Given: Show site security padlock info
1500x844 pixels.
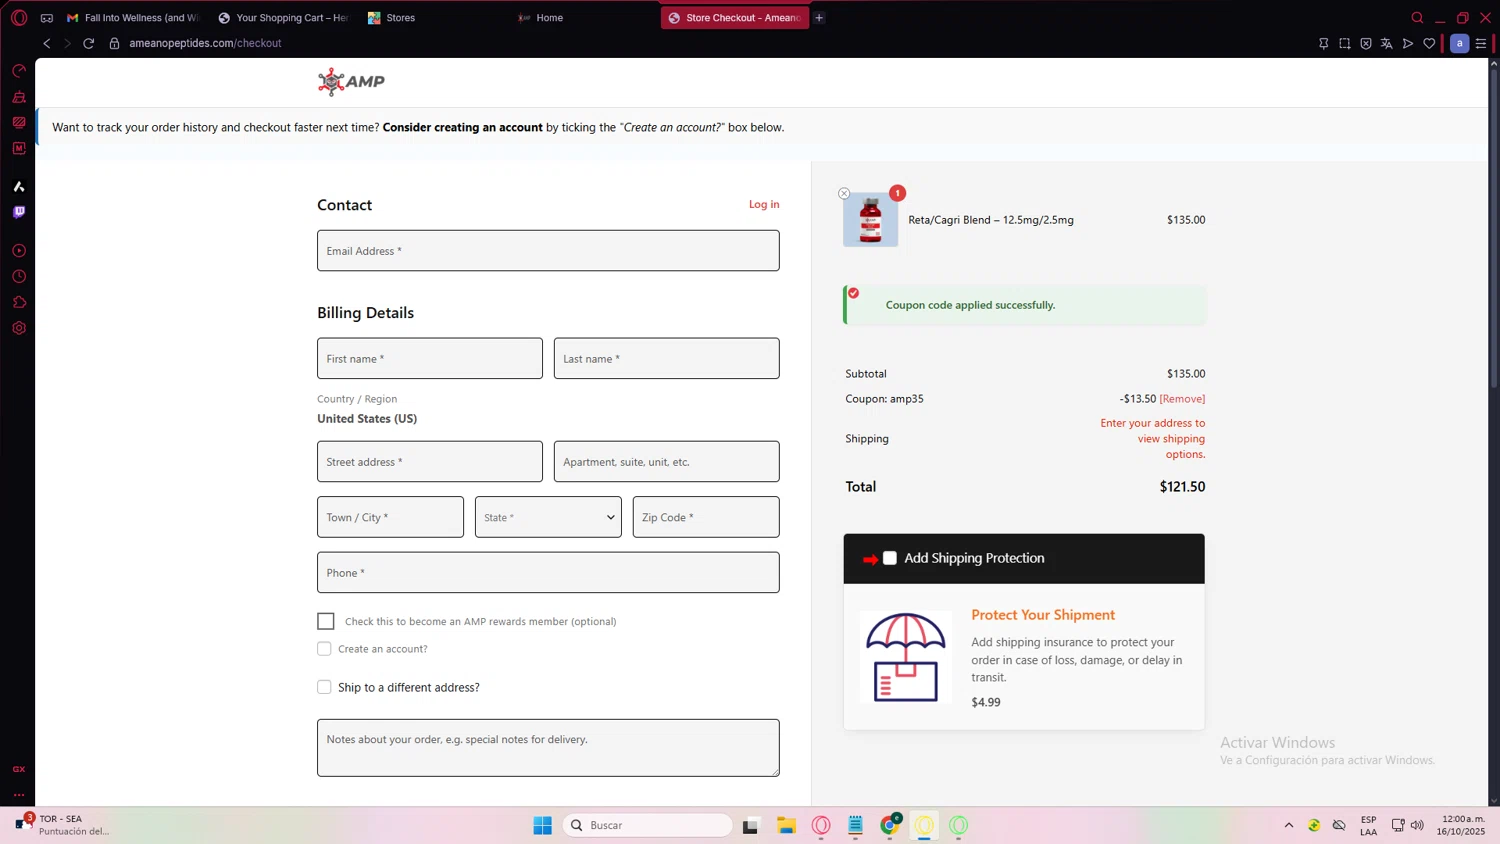Looking at the screenshot, I should pos(114,43).
